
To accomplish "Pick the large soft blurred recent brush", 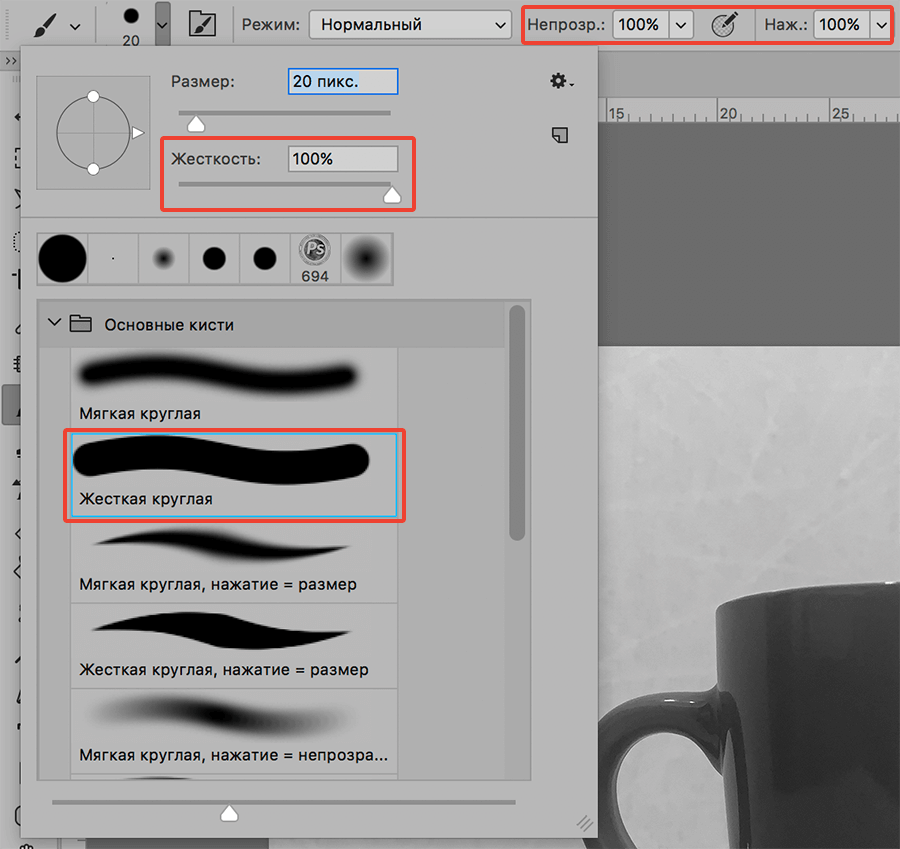I will [x=367, y=258].
